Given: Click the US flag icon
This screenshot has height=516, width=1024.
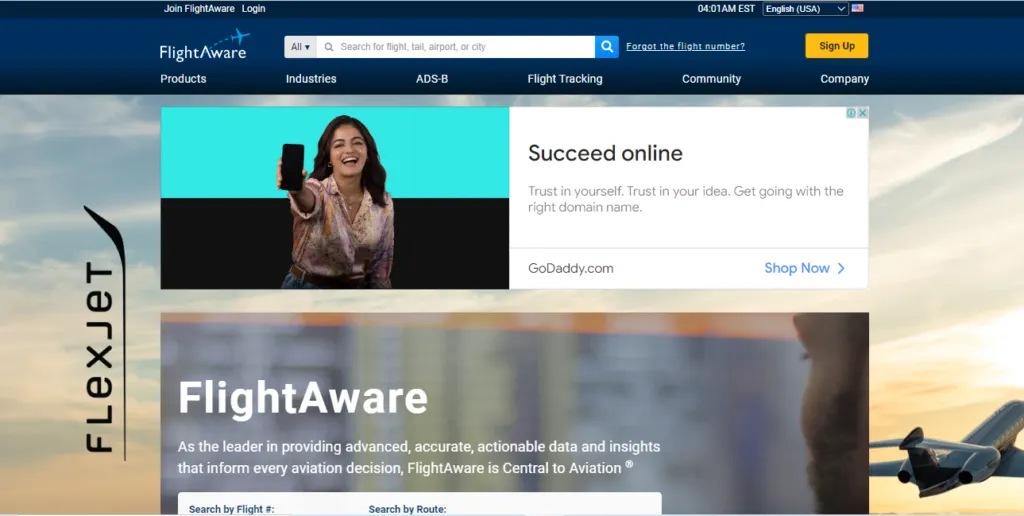Looking at the screenshot, I should (857, 8).
